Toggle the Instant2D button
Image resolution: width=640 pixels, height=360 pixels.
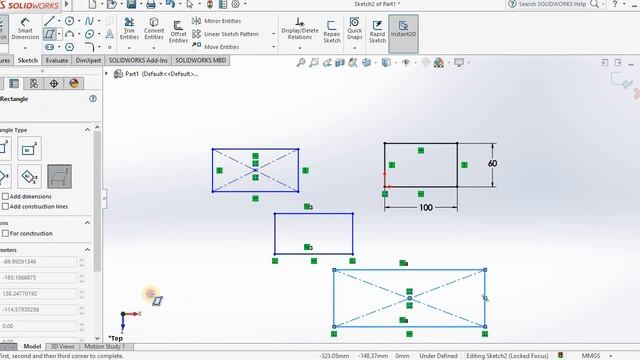(403, 34)
